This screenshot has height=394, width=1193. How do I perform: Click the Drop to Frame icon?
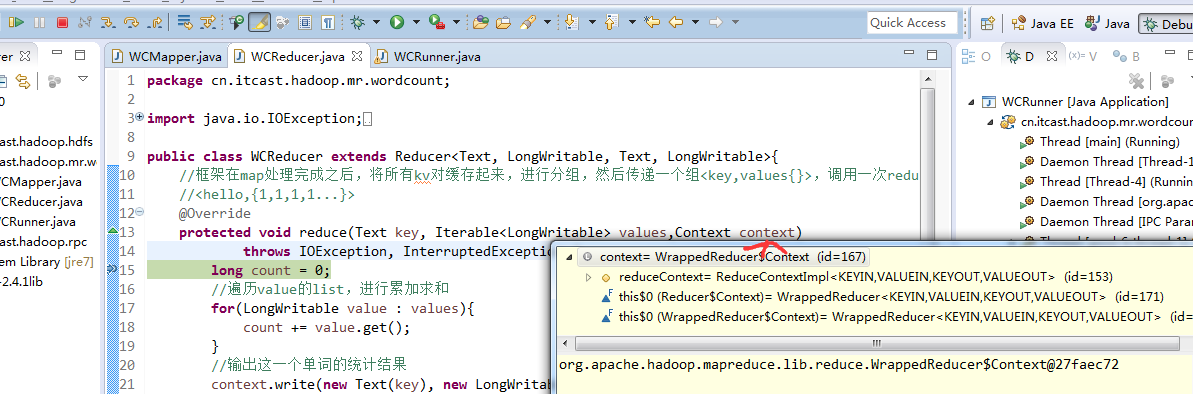click(x=185, y=23)
